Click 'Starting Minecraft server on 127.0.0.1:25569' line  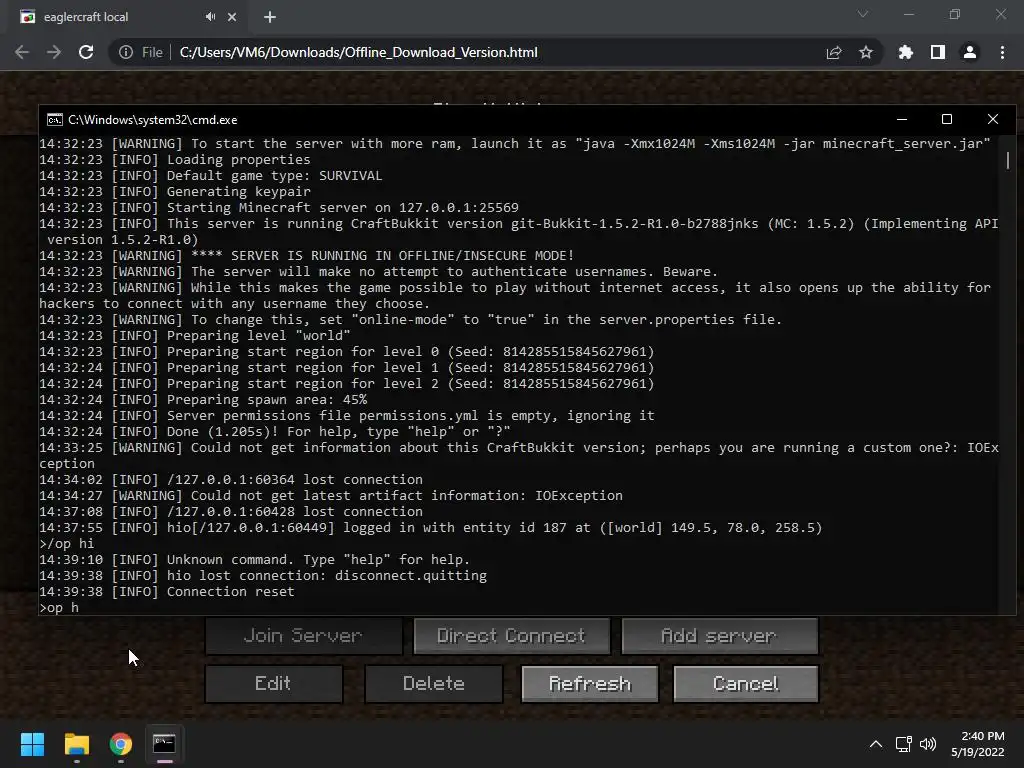click(279, 208)
